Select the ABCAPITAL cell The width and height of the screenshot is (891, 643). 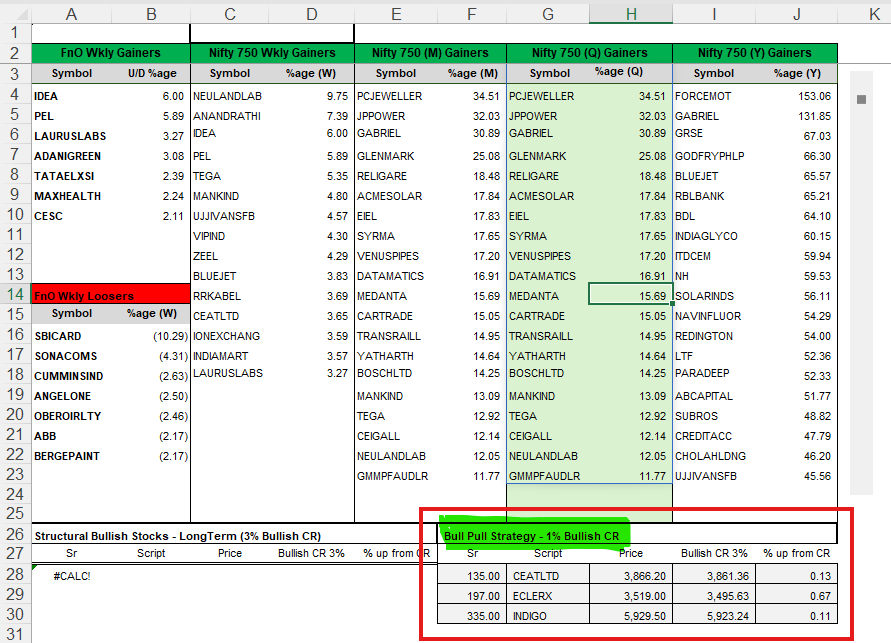click(714, 396)
